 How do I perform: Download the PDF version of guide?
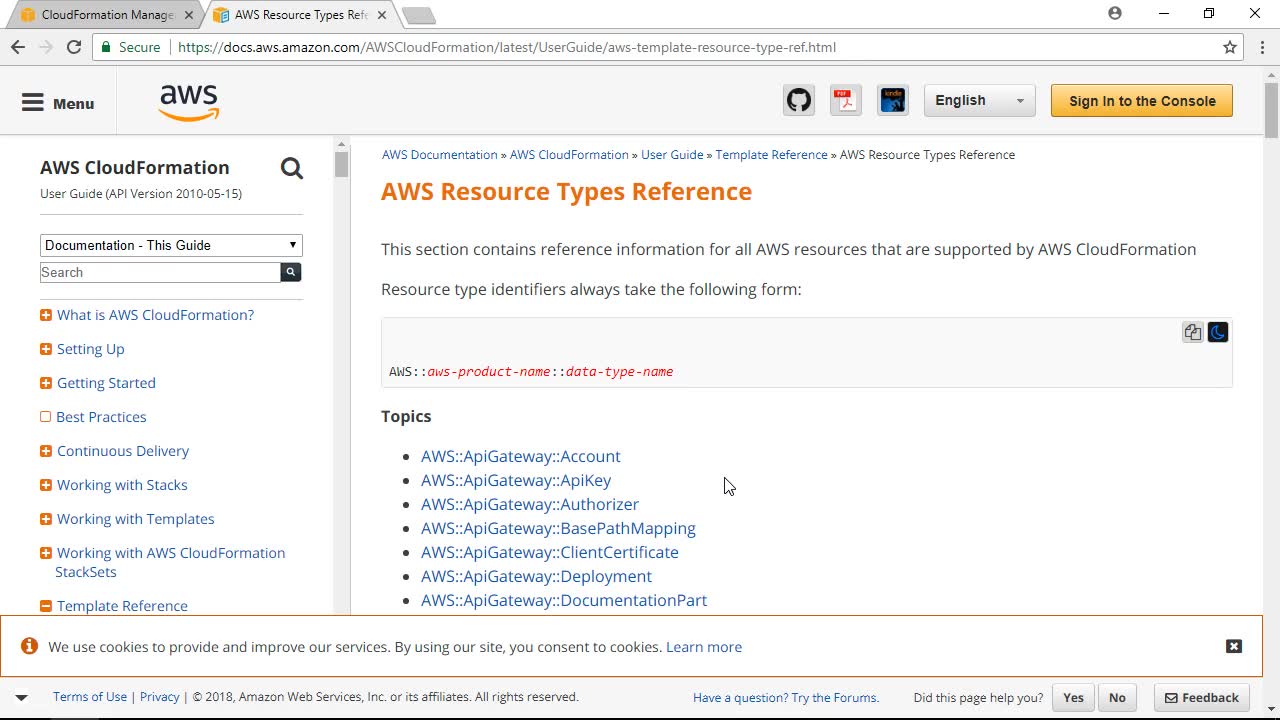click(x=846, y=101)
